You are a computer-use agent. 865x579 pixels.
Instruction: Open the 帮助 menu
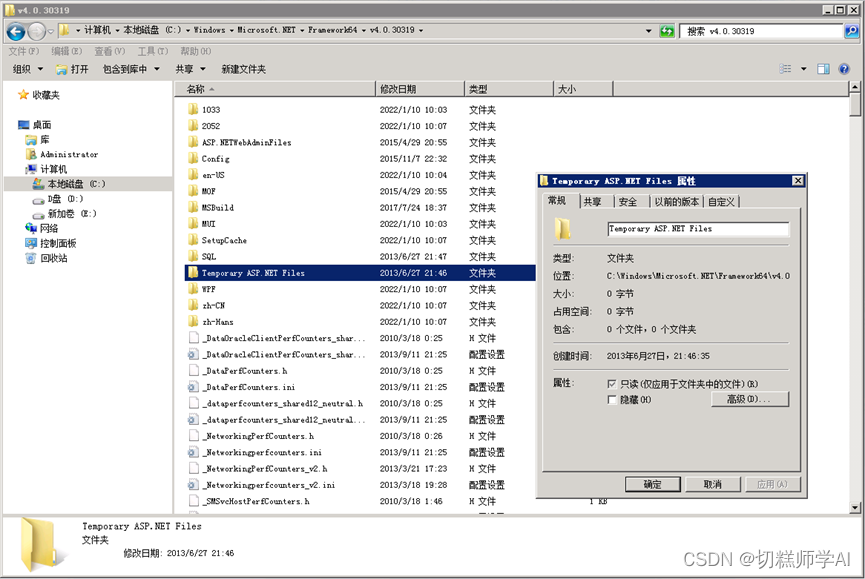pos(195,51)
